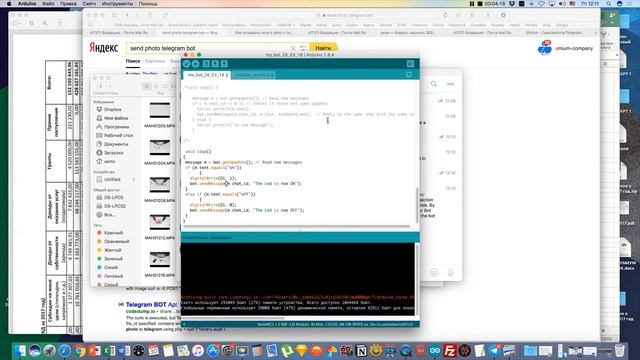Open Документы in Finder sidebar

(x=112, y=144)
